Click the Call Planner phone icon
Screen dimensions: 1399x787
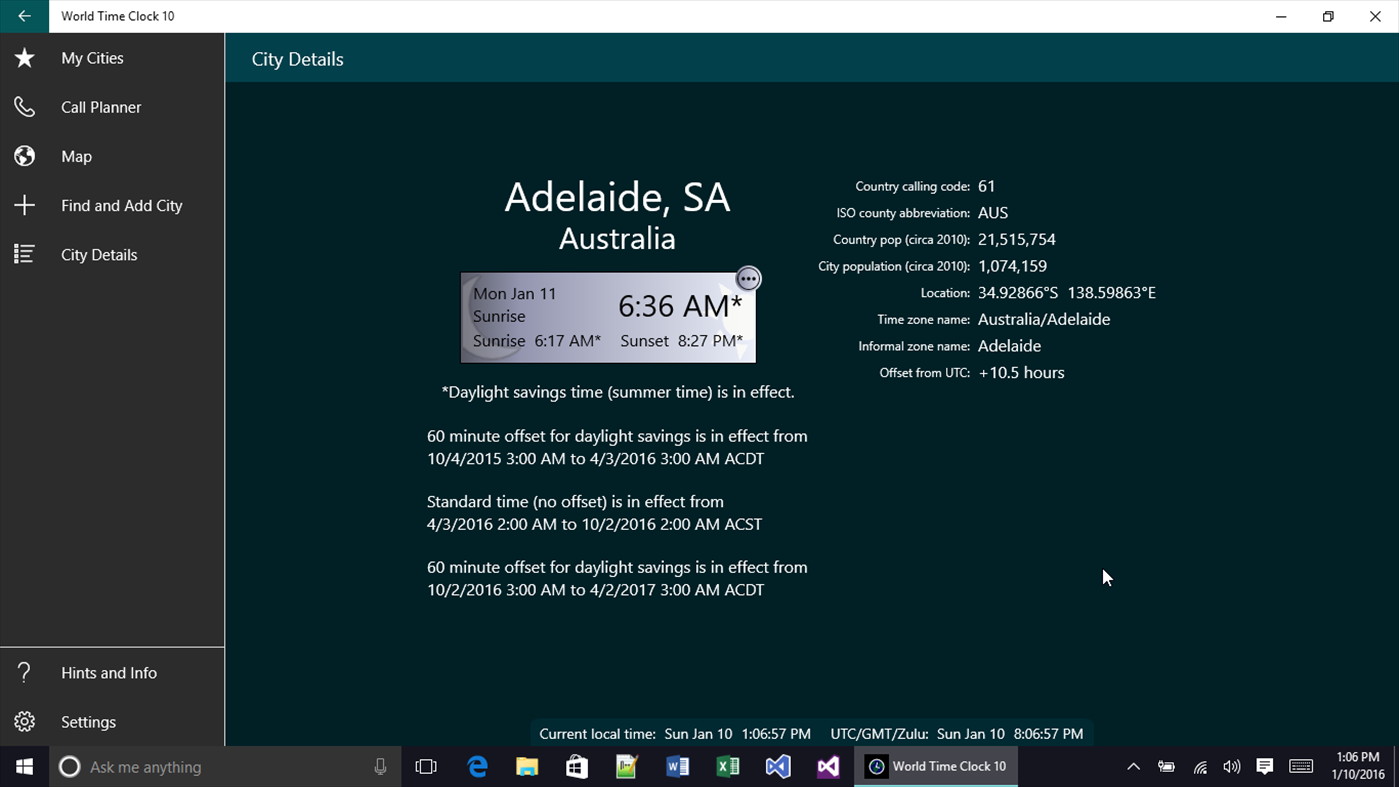(x=24, y=107)
